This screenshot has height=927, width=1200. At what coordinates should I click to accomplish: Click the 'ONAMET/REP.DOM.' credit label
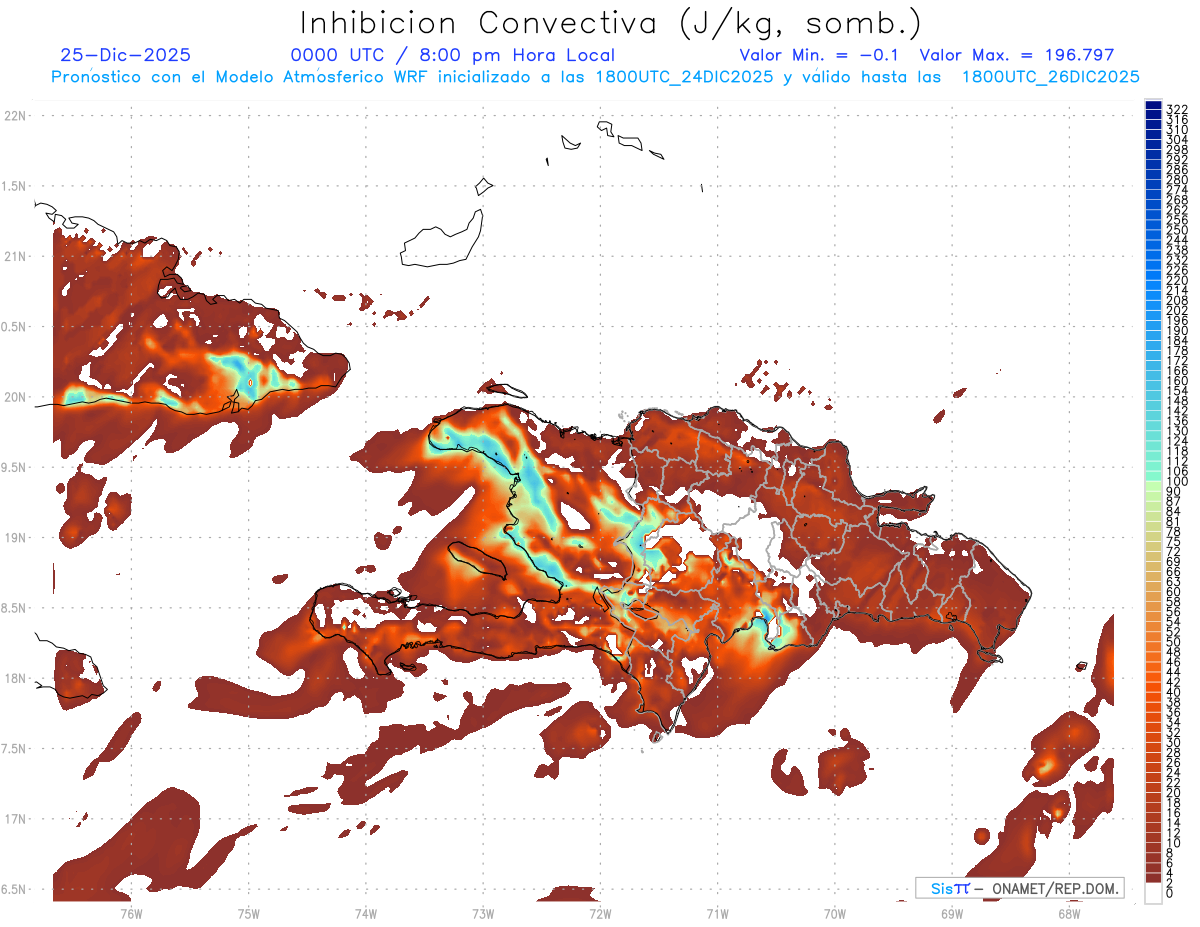pos(1054,888)
